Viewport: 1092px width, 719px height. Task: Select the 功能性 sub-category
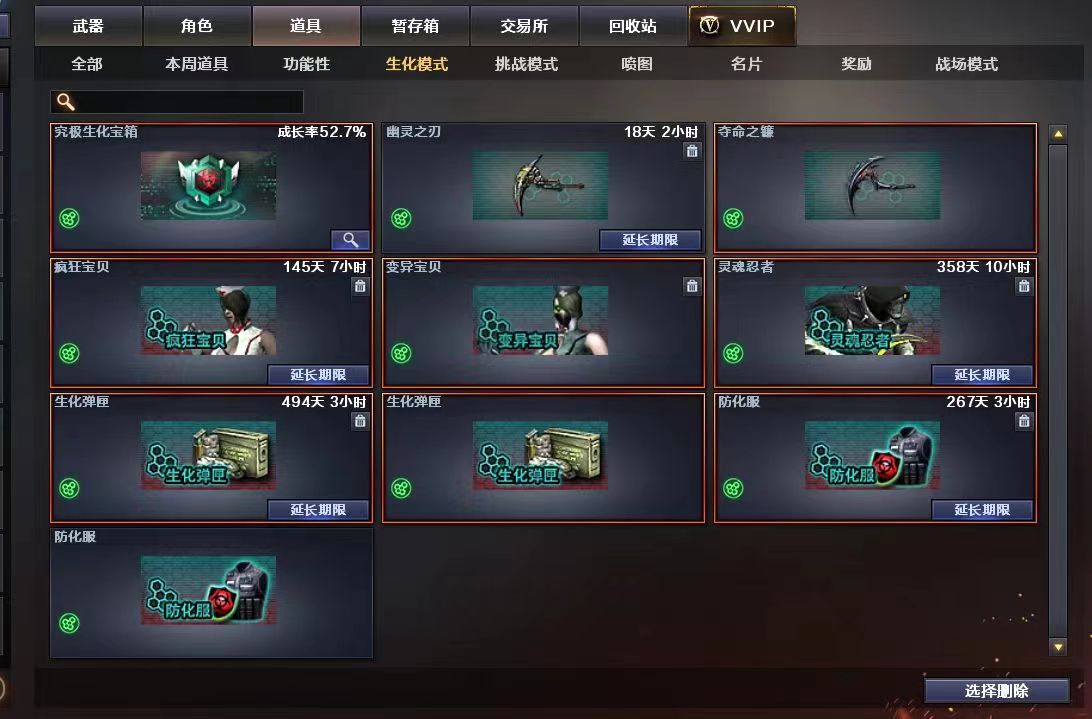[x=306, y=64]
